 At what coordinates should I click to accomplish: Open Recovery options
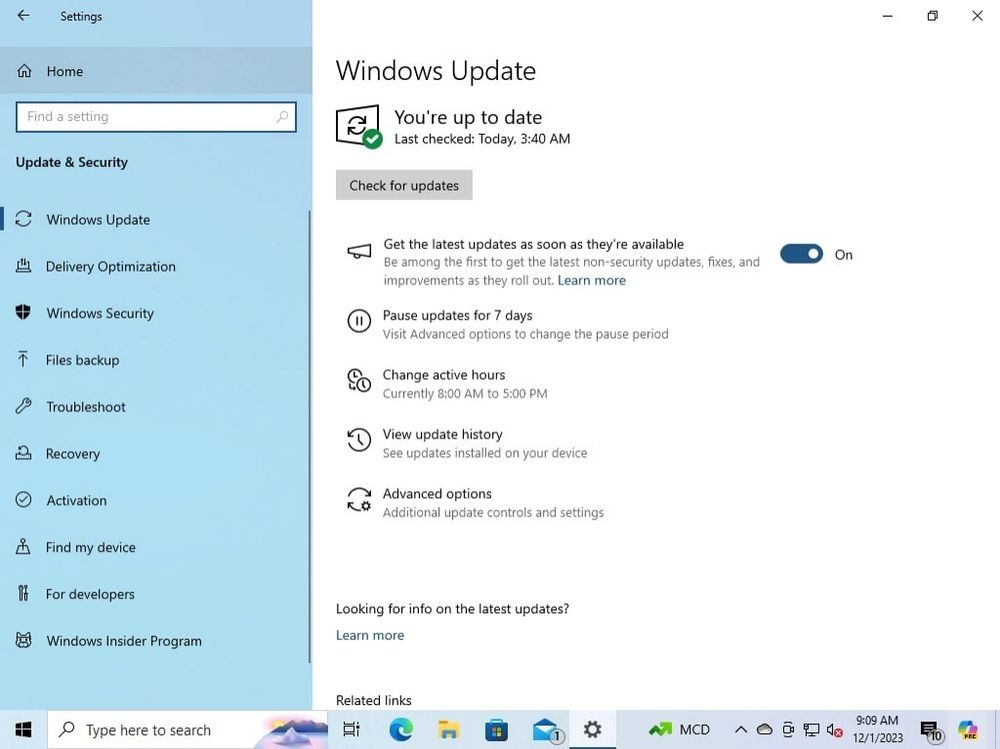coord(156,454)
